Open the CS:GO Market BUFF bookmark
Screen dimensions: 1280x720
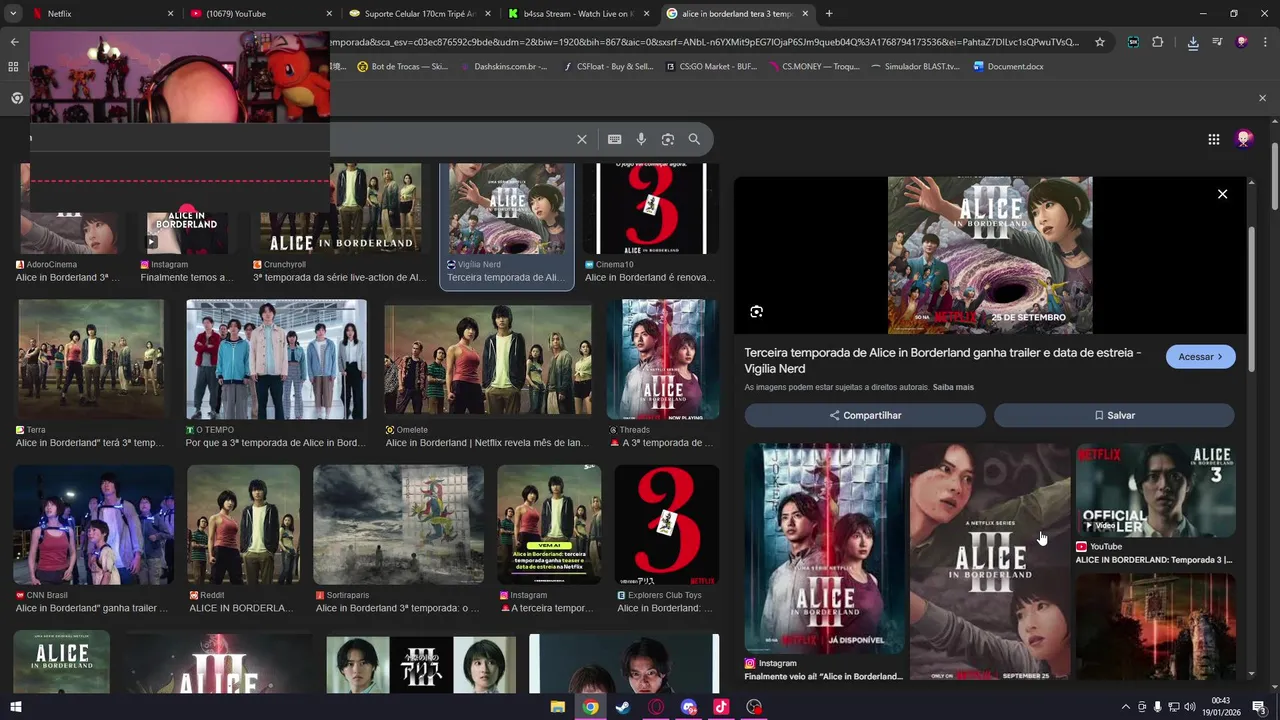[712, 66]
